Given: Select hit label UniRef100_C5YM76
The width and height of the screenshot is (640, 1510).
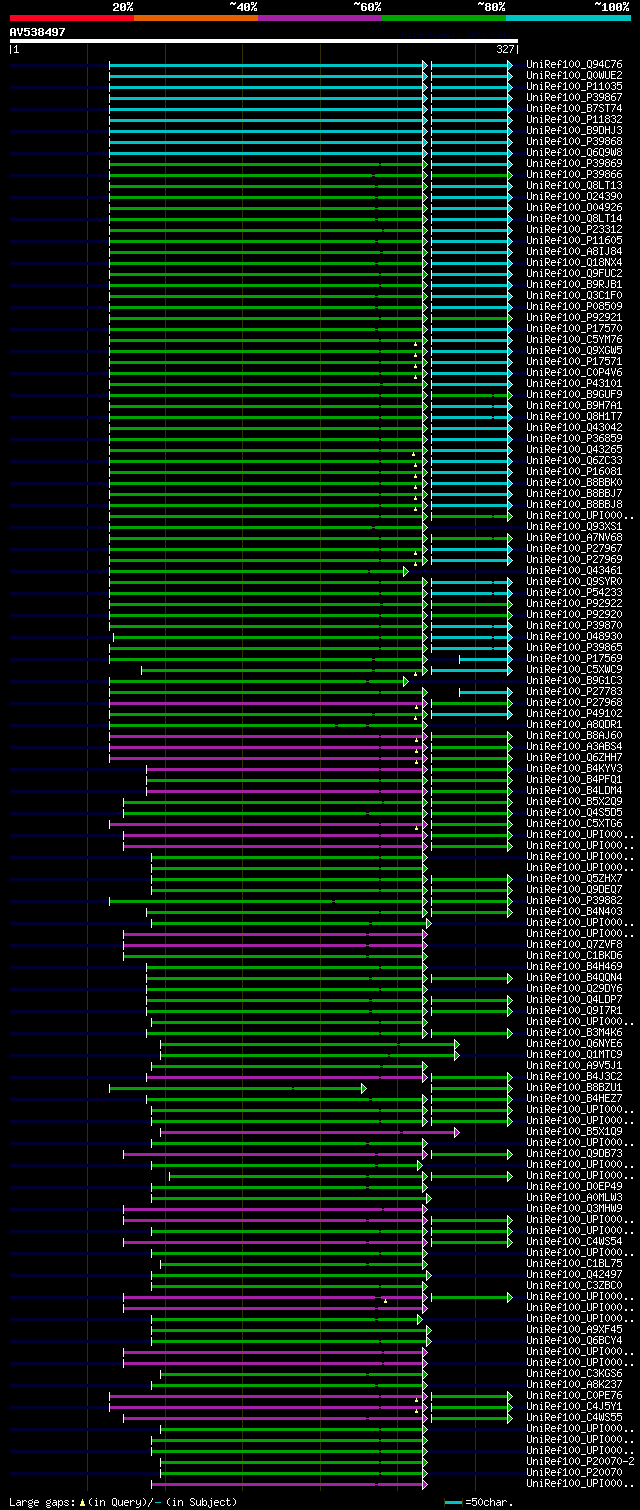Looking at the screenshot, I should point(574,339).
